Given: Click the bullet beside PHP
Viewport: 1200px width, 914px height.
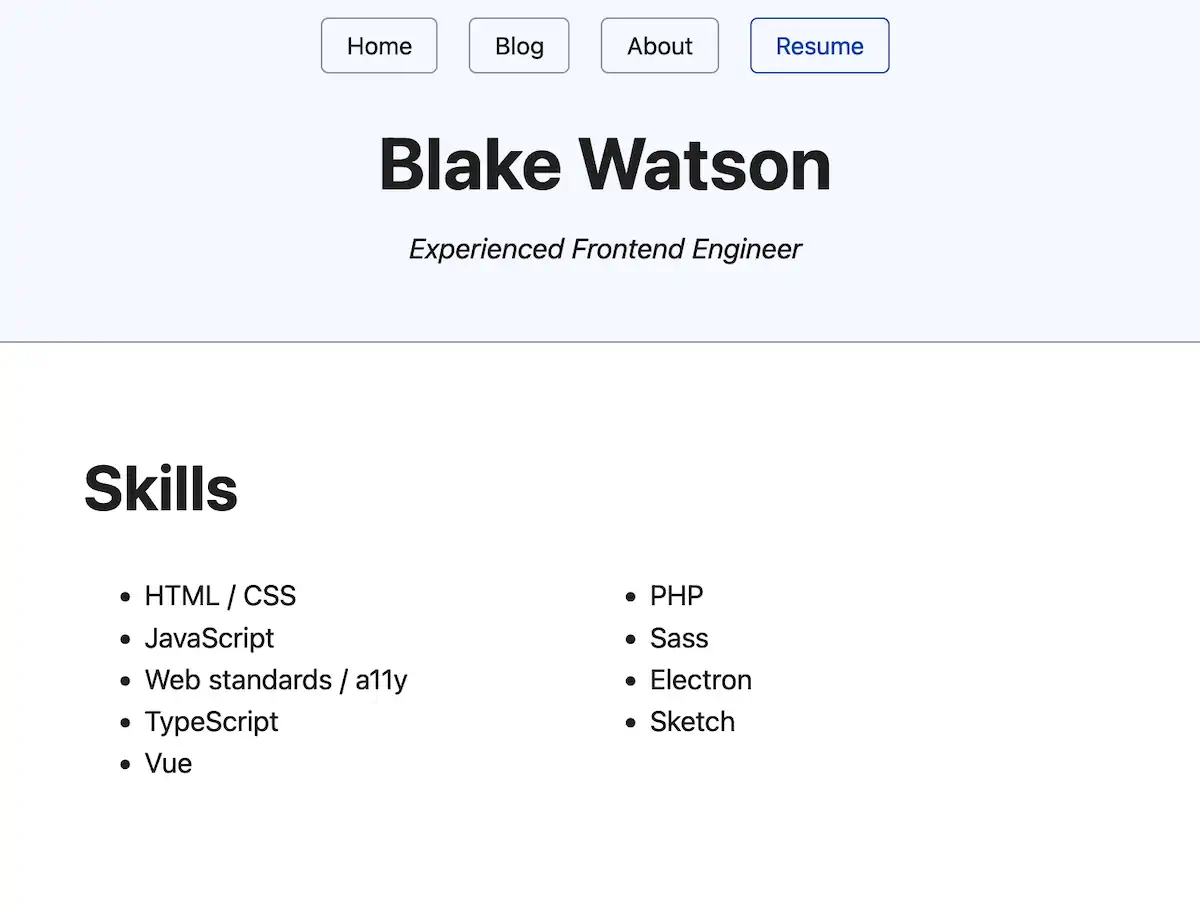Looking at the screenshot, I should coord(630,596).
